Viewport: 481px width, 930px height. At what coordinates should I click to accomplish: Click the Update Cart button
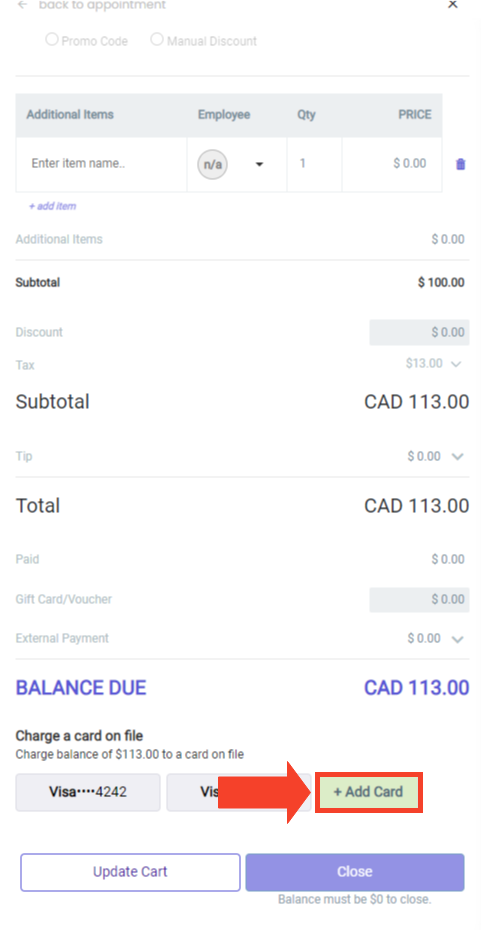pyautogui.click(x=130, y=872)
